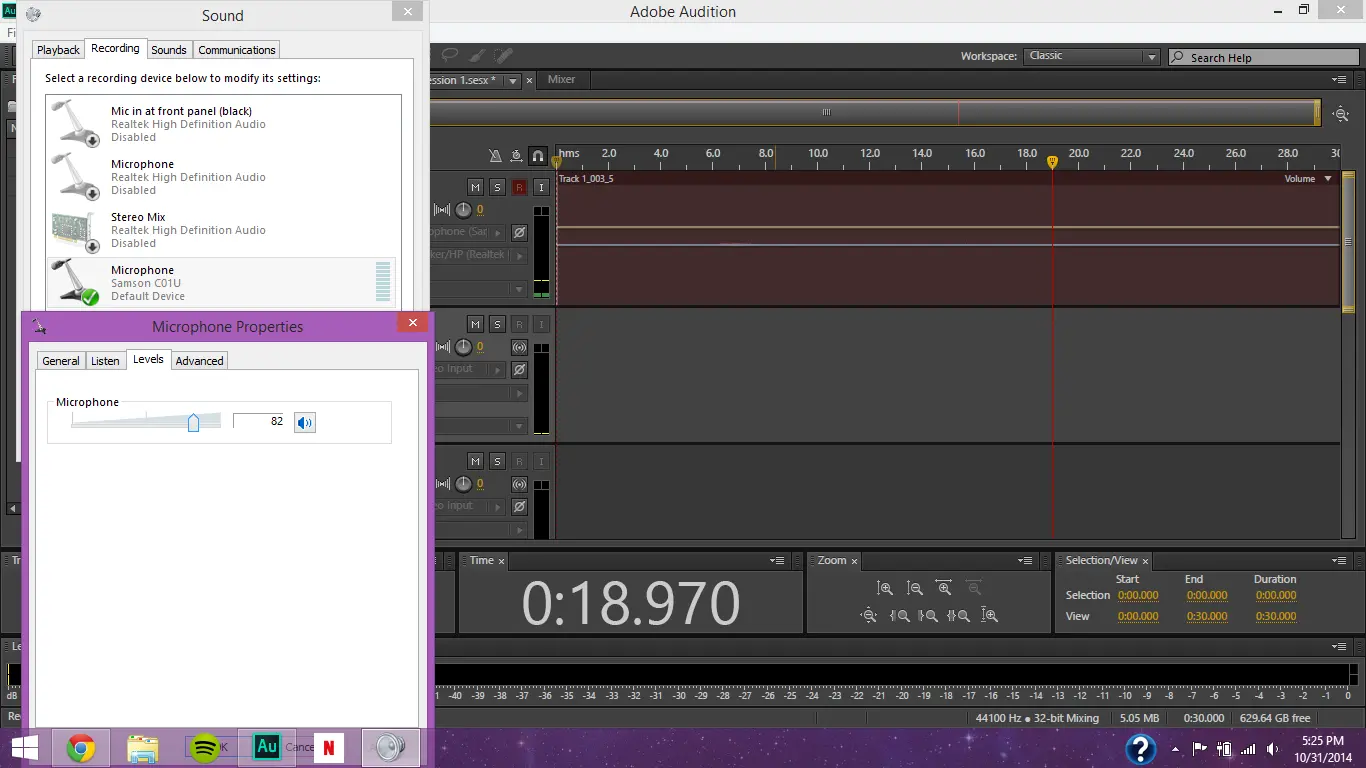The height and width of the screenshot is (768, 1366).
Task: Zoom in amplitude in the Zoom panel
Action: pos(884,589)
